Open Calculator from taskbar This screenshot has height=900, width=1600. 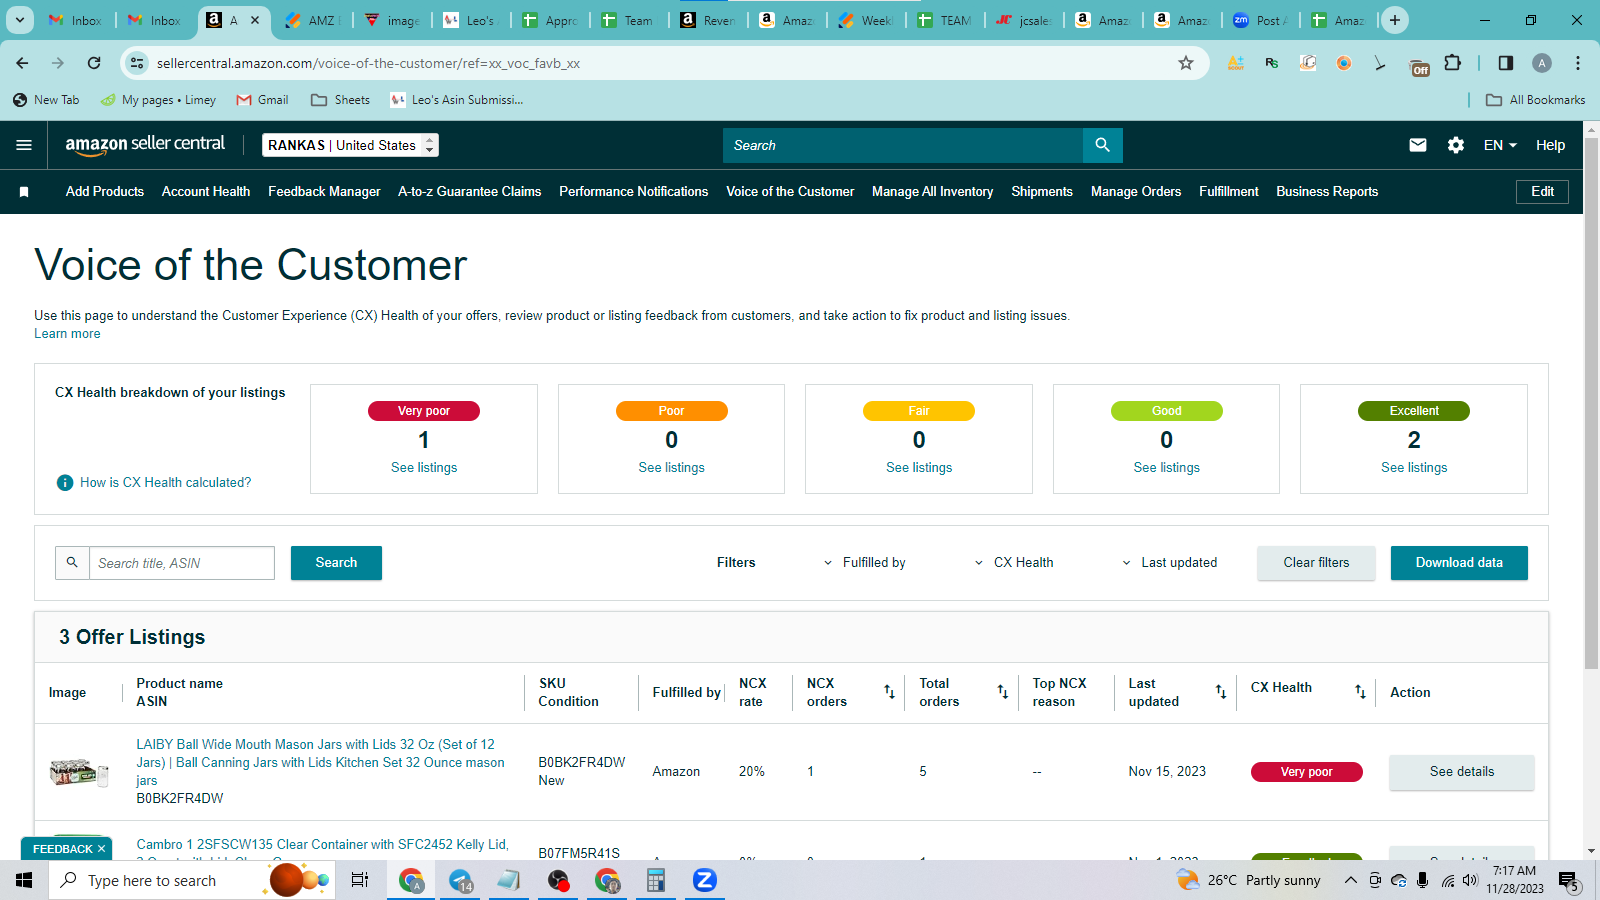[656, 880]
